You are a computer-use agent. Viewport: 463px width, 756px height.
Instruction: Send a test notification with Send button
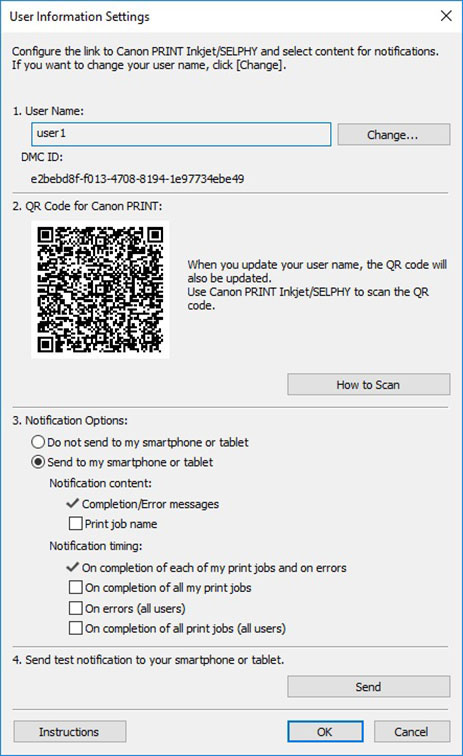tap(368, 687)
